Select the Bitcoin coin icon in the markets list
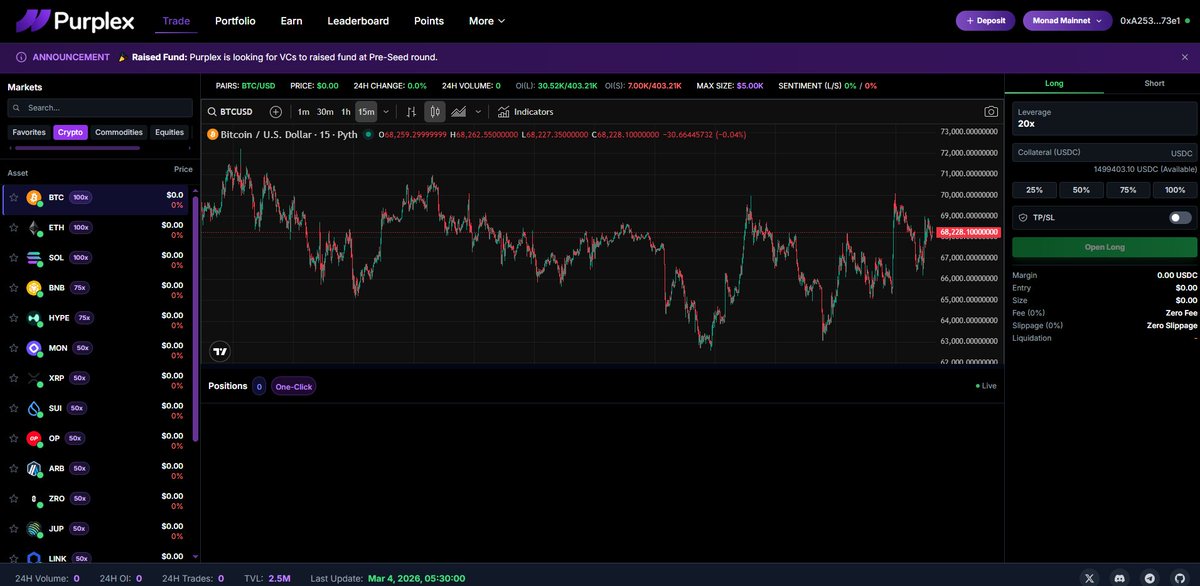This screenshot has width=1200, height=586. click(x=34, y=198)
